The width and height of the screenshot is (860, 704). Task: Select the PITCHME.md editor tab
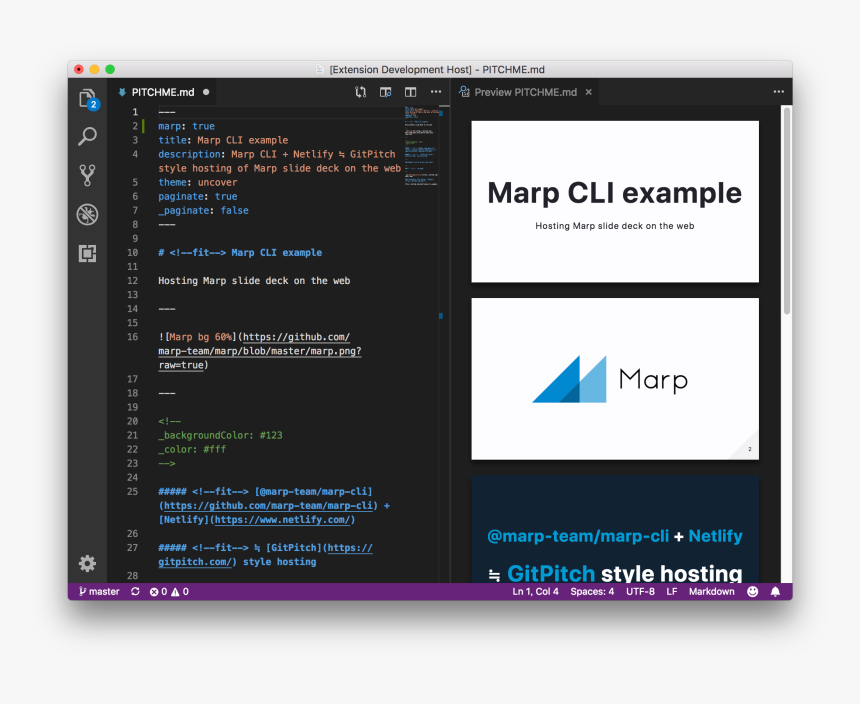(162, 92)
